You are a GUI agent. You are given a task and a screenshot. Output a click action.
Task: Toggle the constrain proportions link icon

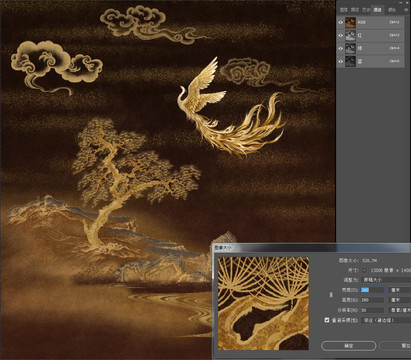click(331, 295)
